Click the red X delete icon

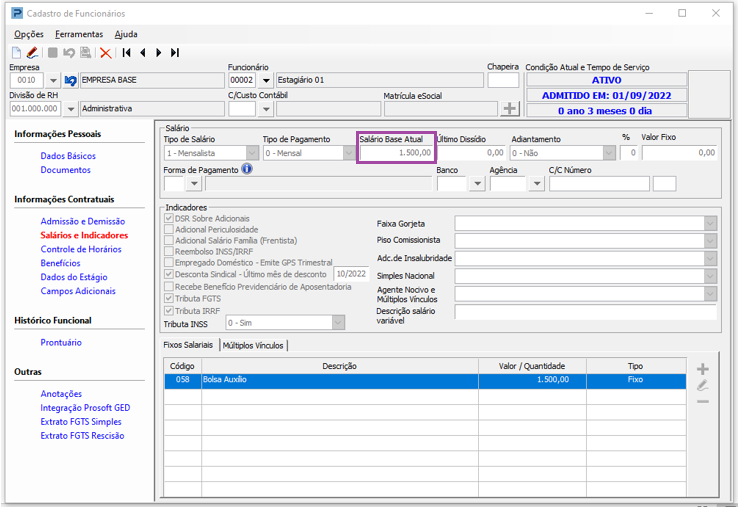click(x=105, y=52)
